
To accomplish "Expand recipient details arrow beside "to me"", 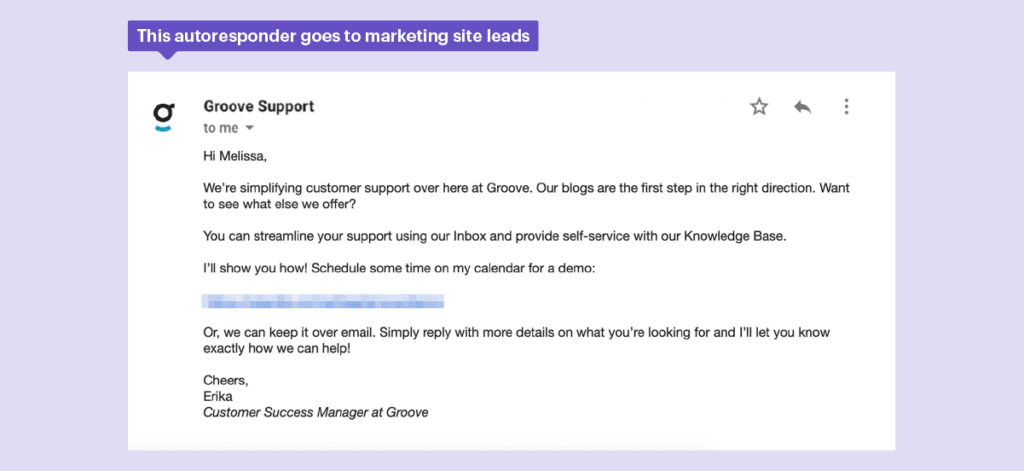I will [x=249, y=128].
